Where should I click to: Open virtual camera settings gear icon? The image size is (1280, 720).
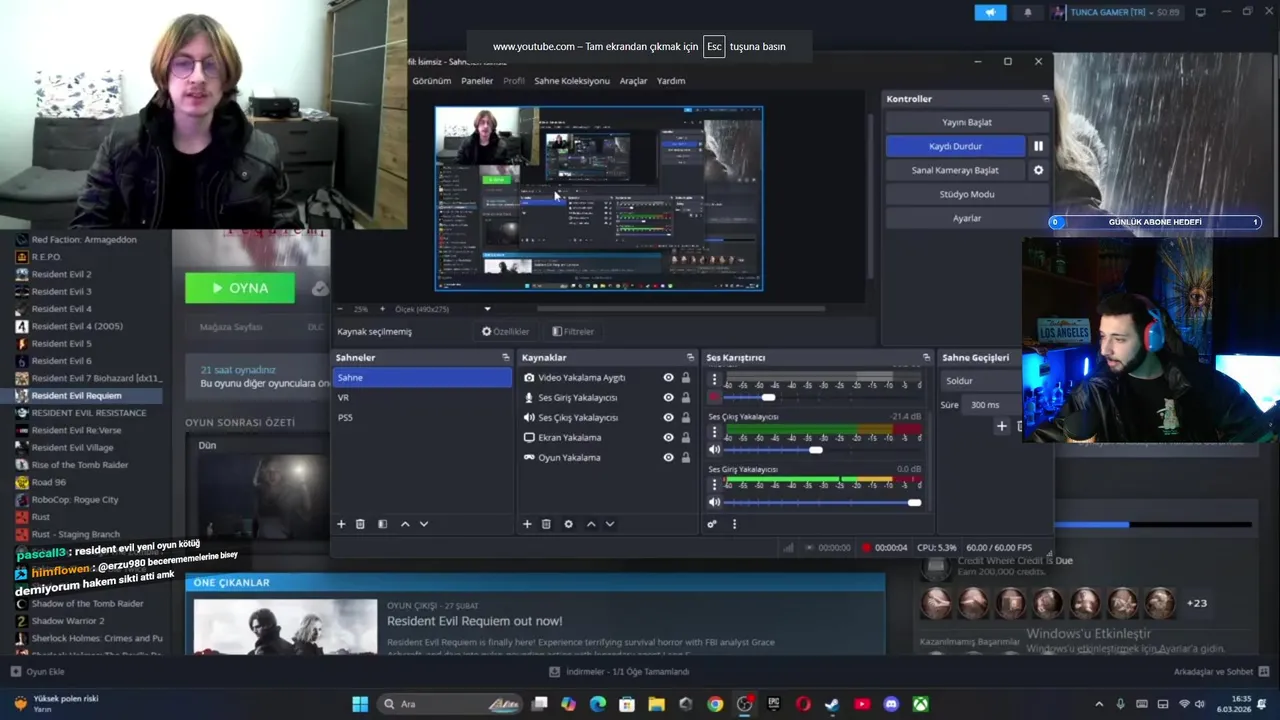tap(1038, 170)
